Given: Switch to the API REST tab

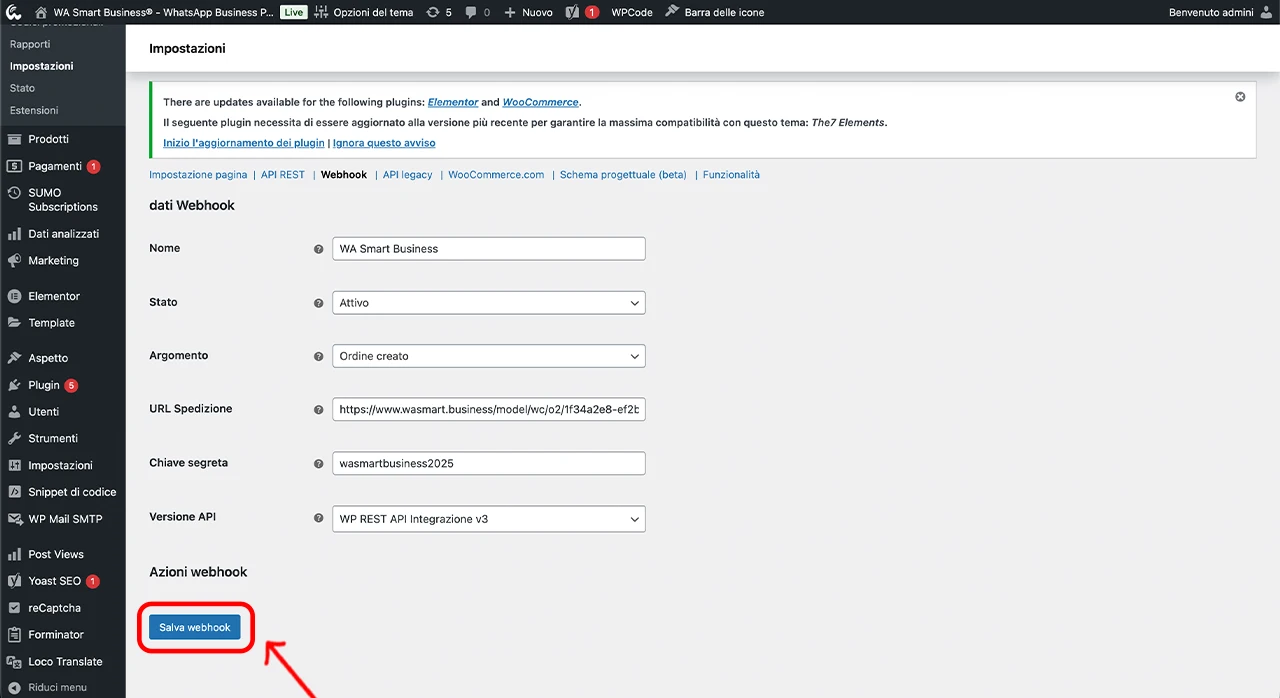Looking at the screenshot, I should (x=283, y=175).
